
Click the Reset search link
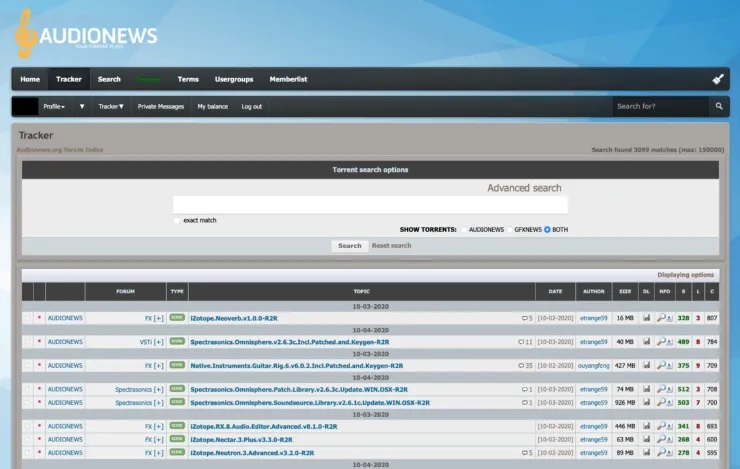[x=391, y=245]
